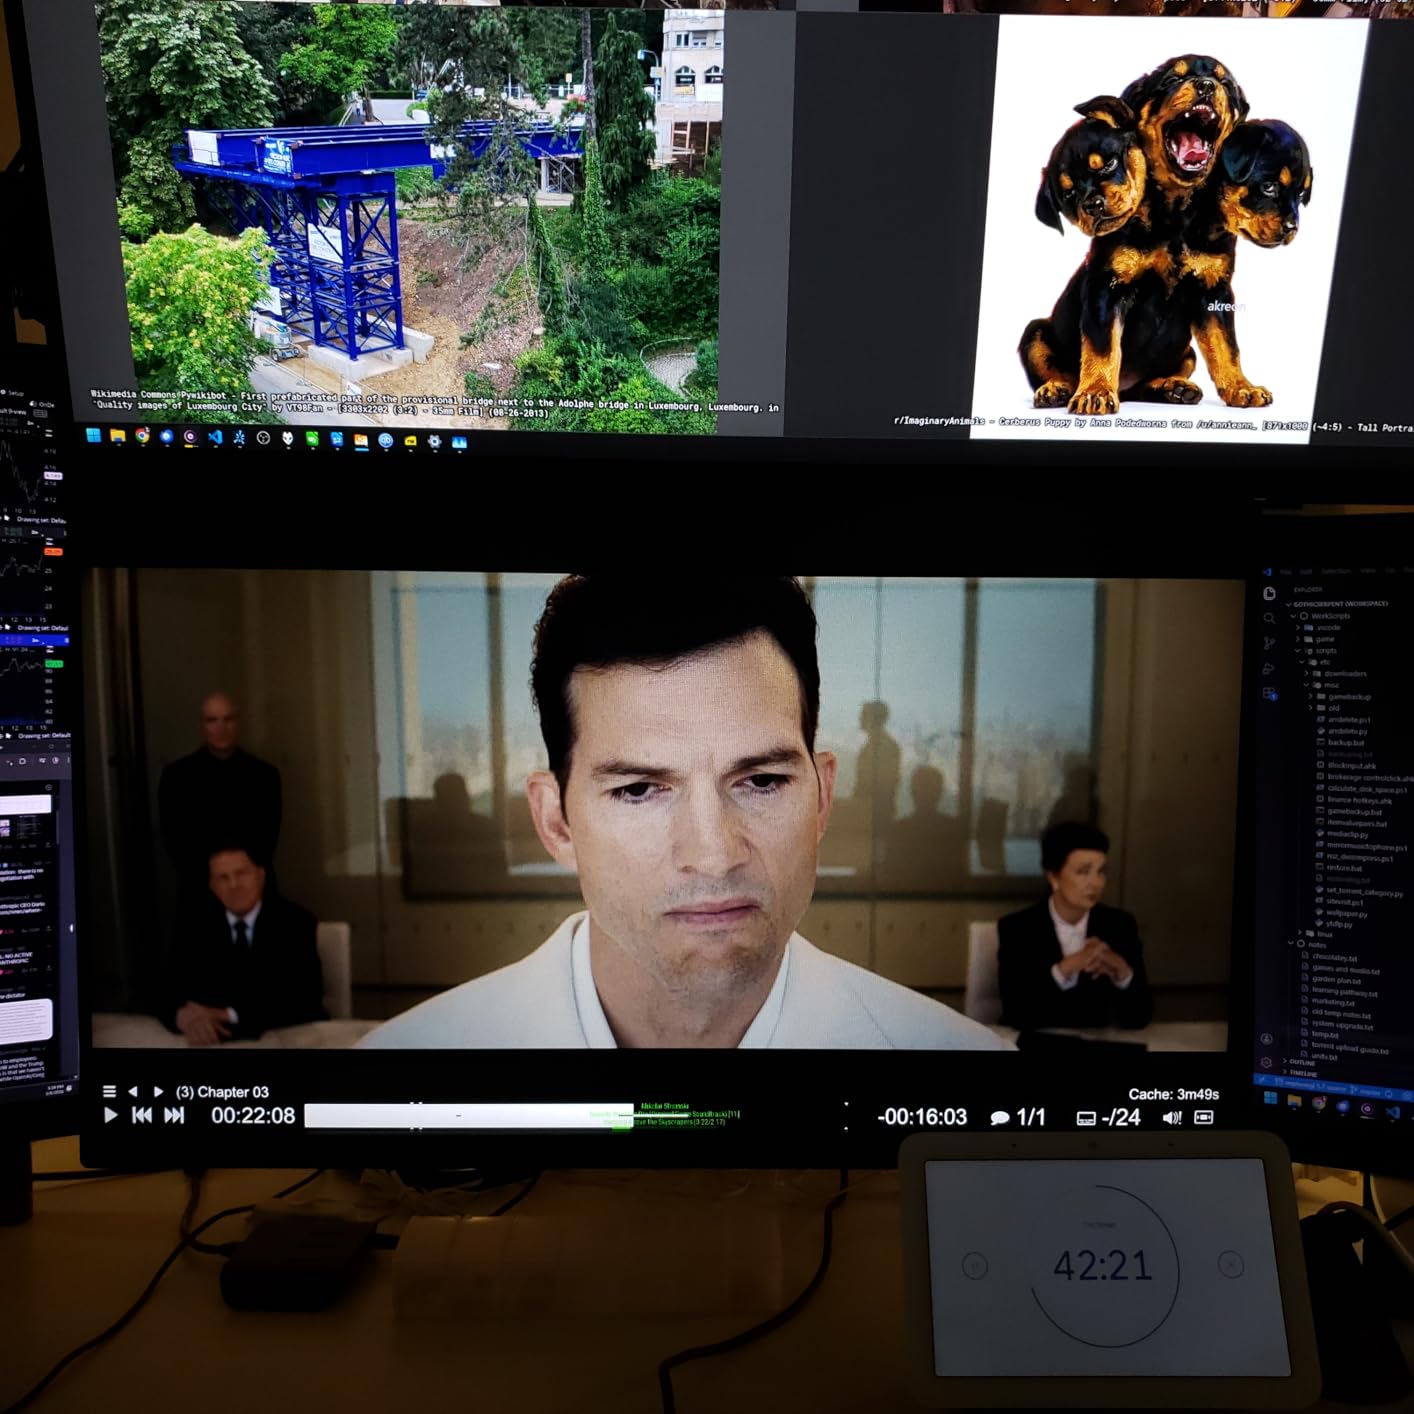The height and width of the screenshot is (1414, 1414).
Task: Skip to the next chapter
Action: (175, 1116)
